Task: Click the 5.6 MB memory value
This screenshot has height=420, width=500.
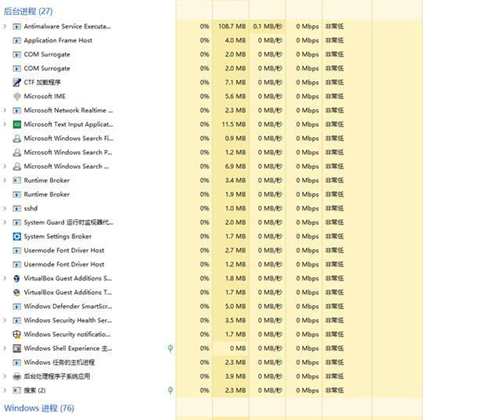Action: tap(235, 96)
